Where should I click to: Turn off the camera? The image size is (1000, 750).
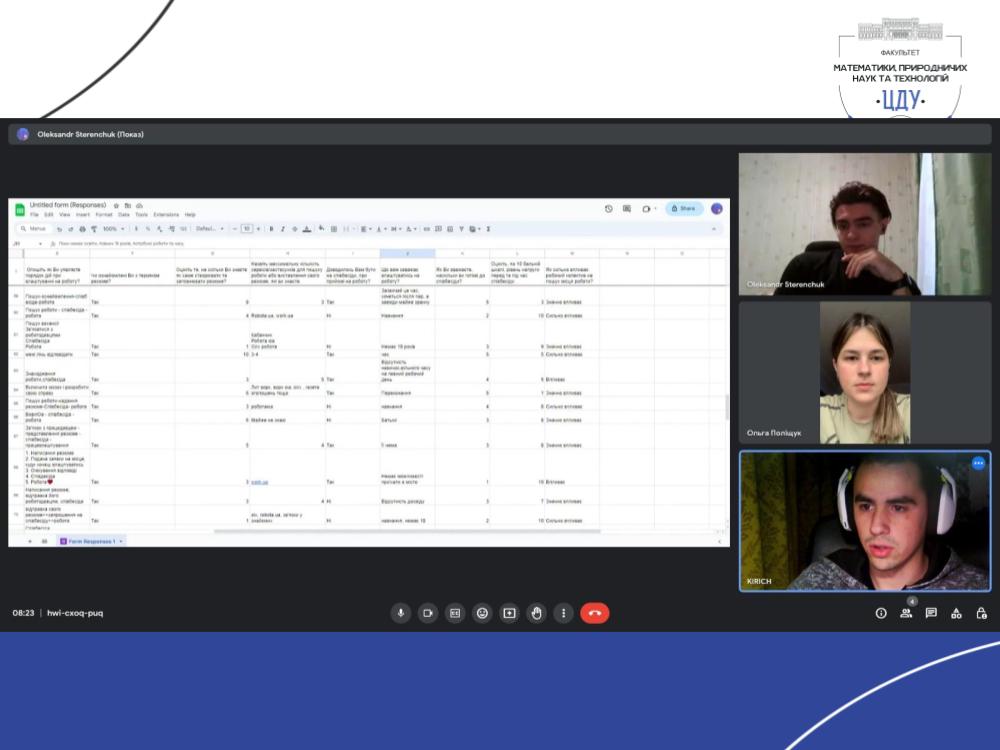pos(428,613)
